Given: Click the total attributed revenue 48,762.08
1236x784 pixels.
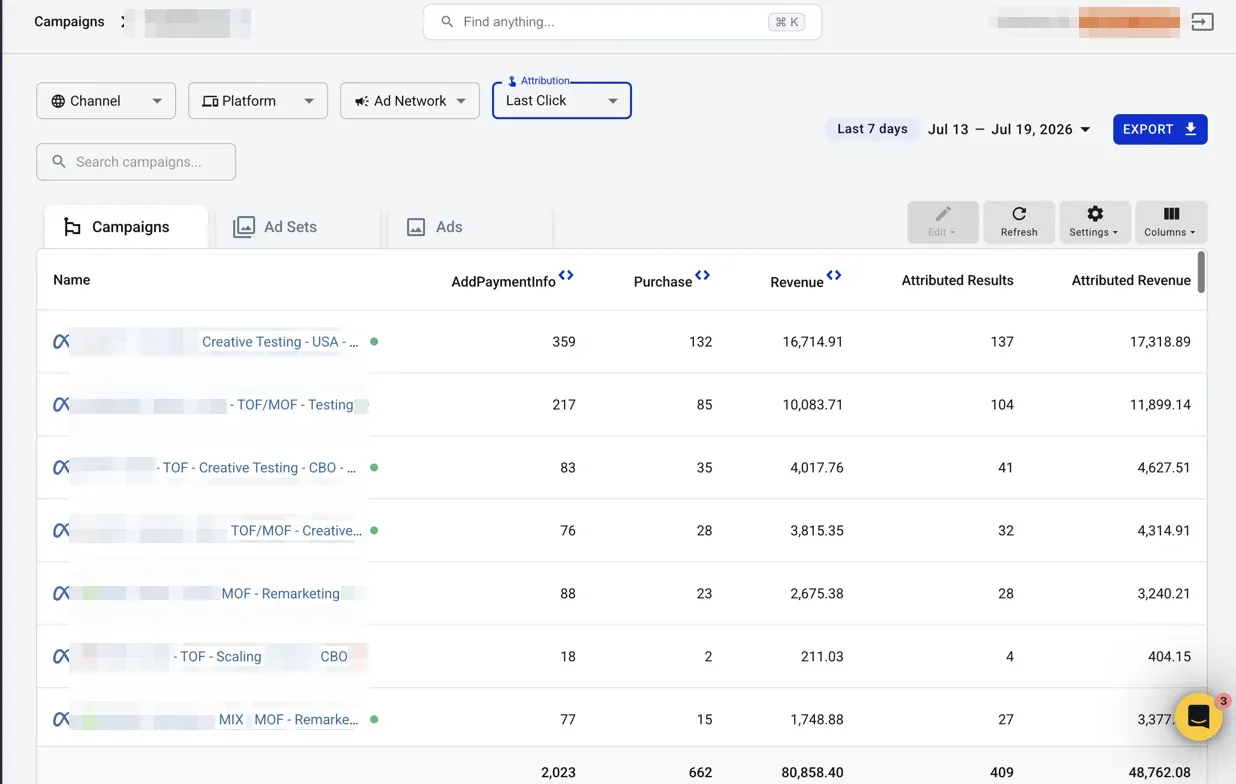Looking at the screenshot, I should click(x=1160, y=772).
